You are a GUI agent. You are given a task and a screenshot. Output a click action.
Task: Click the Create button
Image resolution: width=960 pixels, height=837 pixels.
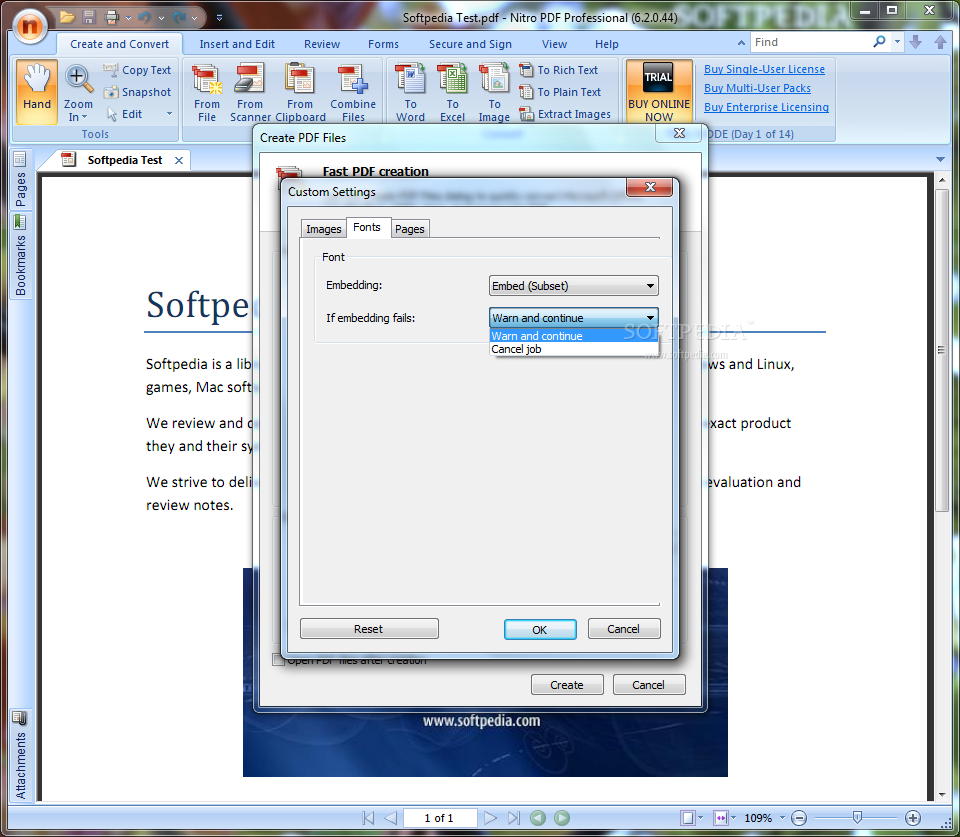[x=567, y=685]
